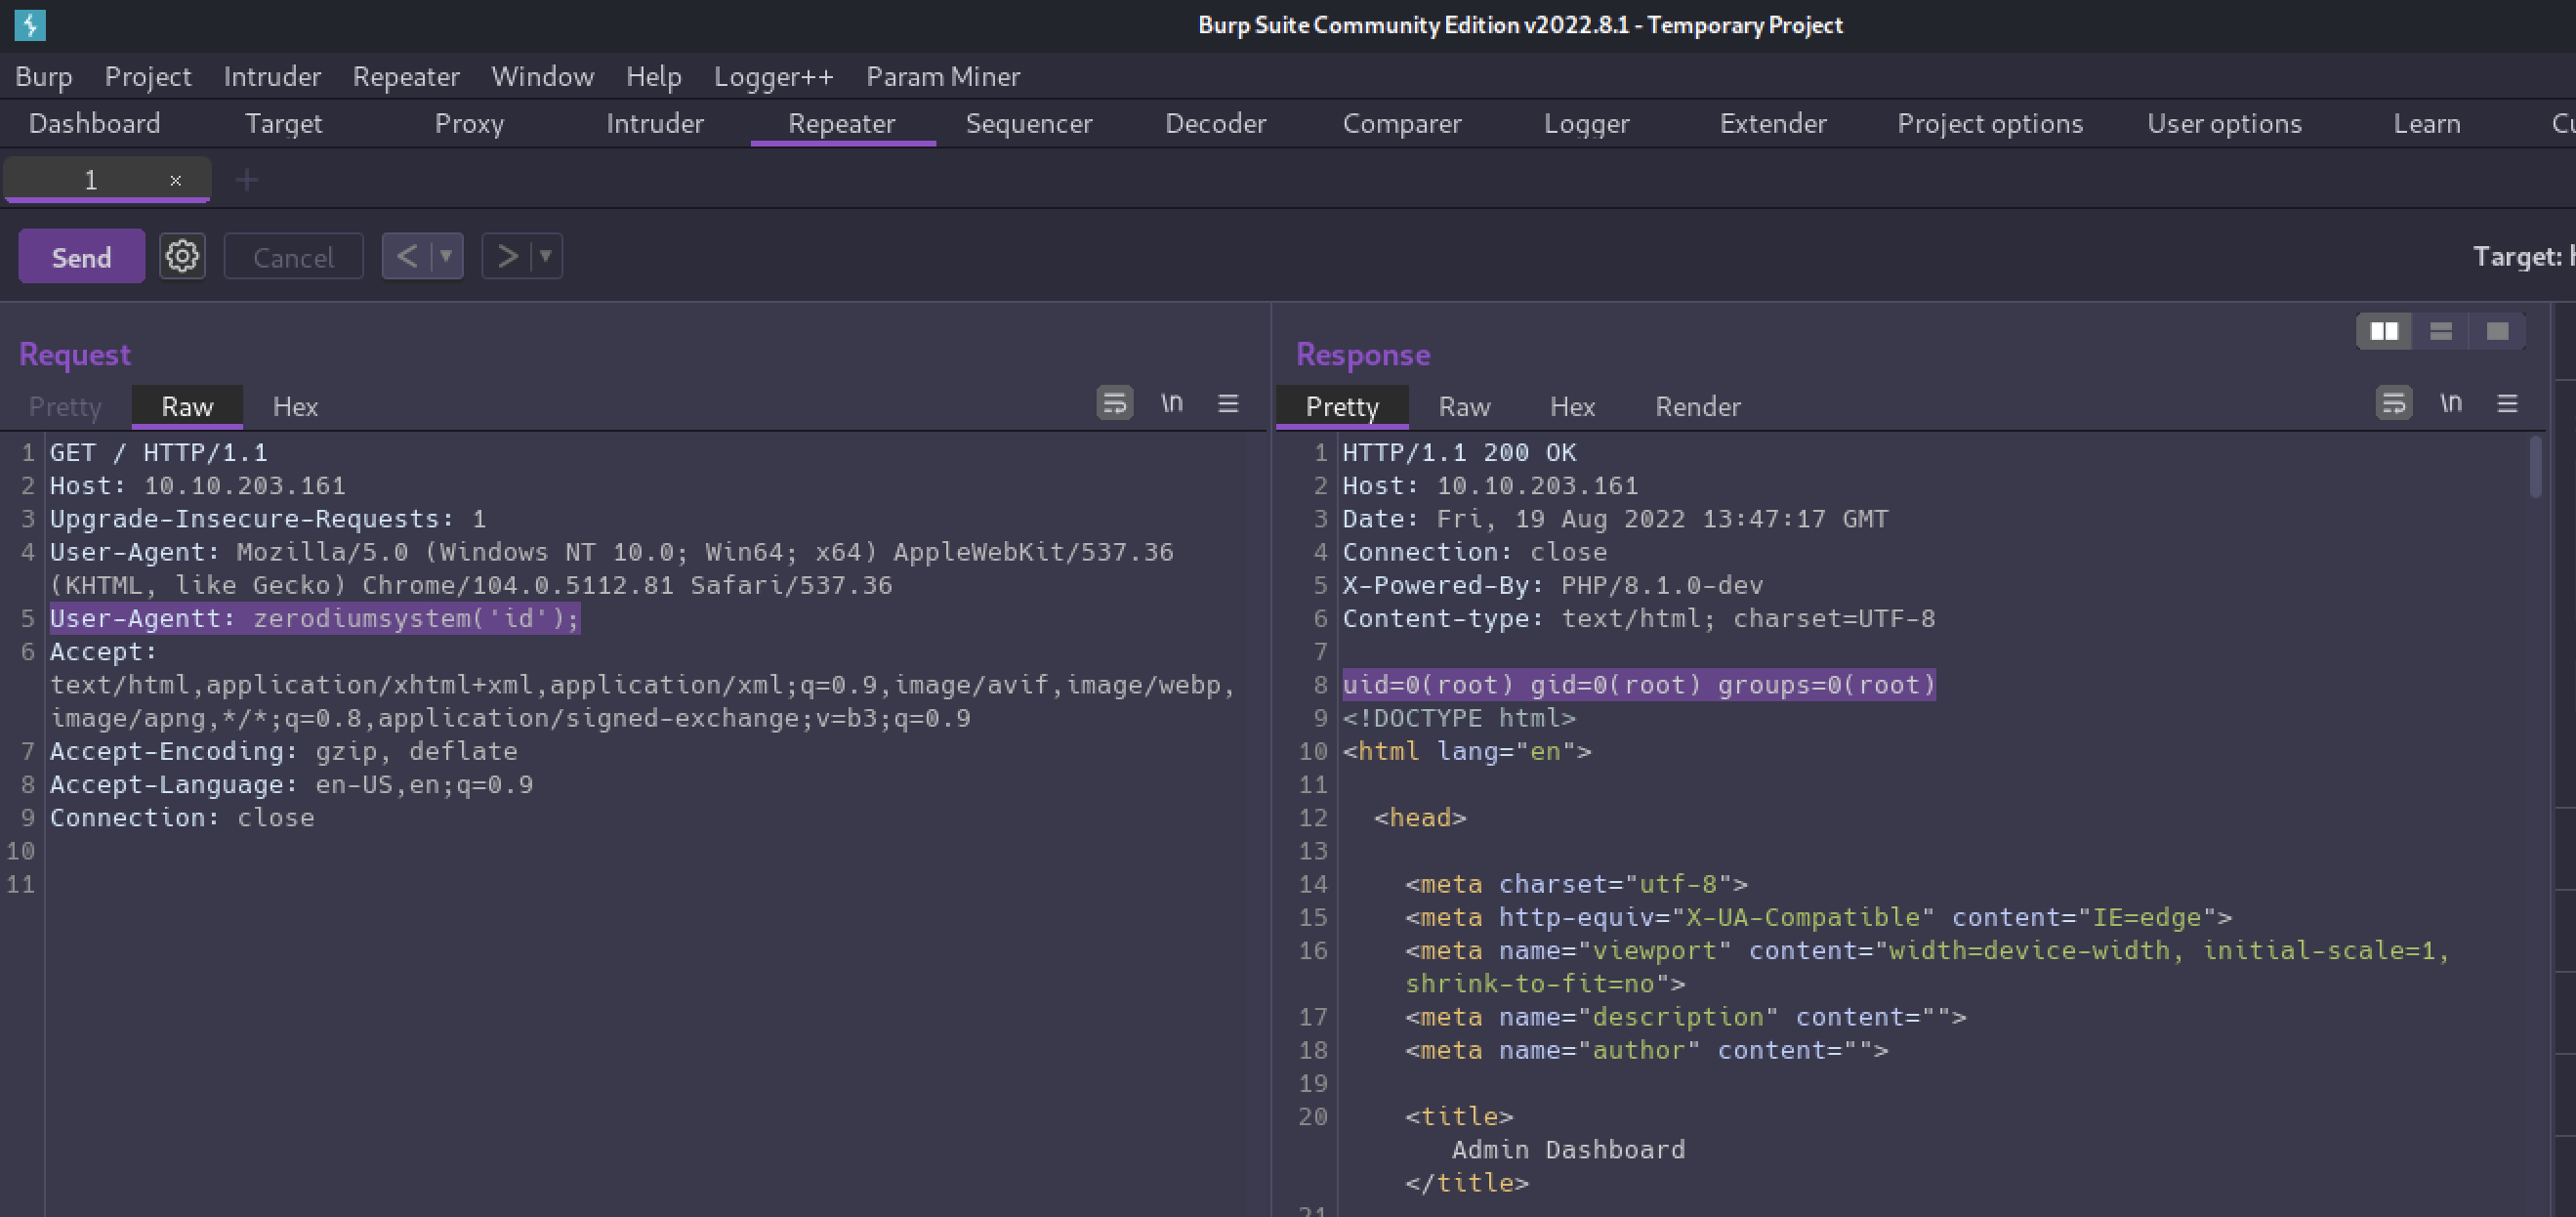2576x1217 pixels.
Task: Switch to the Decoder tab
Action: pos(1215,123)
